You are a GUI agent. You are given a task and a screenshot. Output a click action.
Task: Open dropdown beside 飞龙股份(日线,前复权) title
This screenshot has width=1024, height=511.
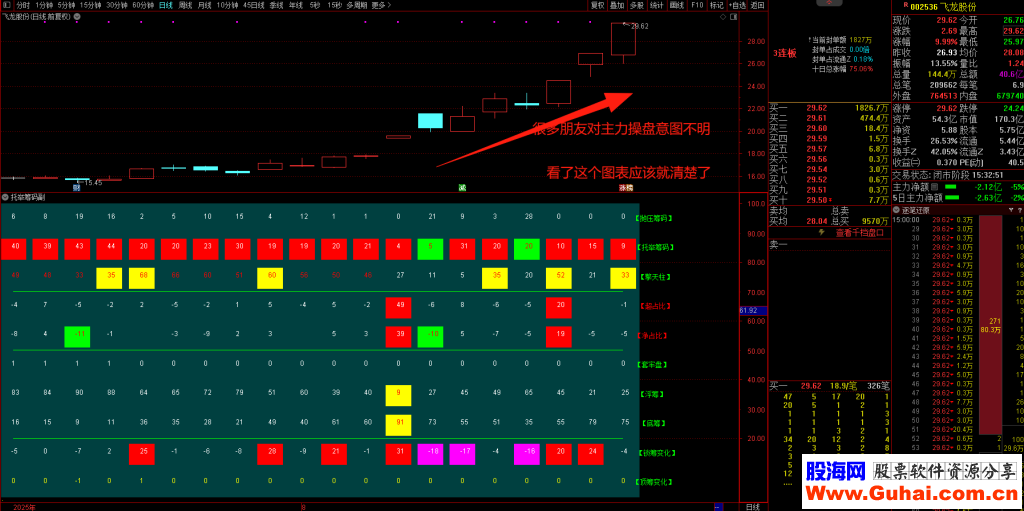tap(77, 16)
